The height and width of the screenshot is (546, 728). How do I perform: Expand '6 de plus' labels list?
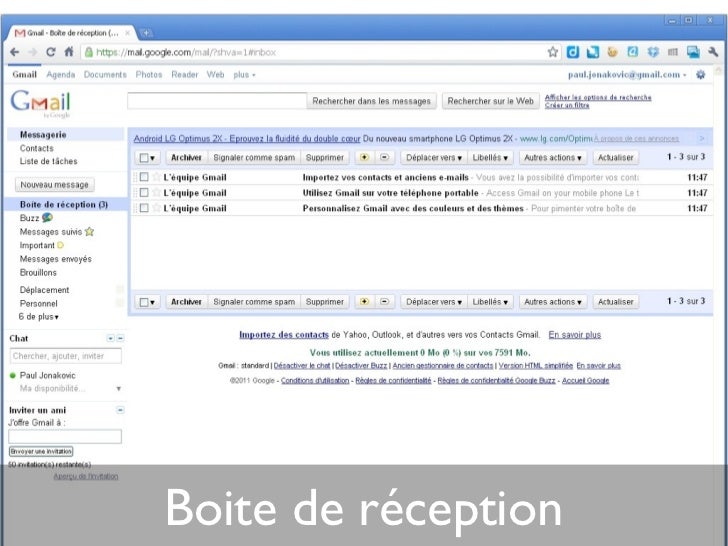39,317
